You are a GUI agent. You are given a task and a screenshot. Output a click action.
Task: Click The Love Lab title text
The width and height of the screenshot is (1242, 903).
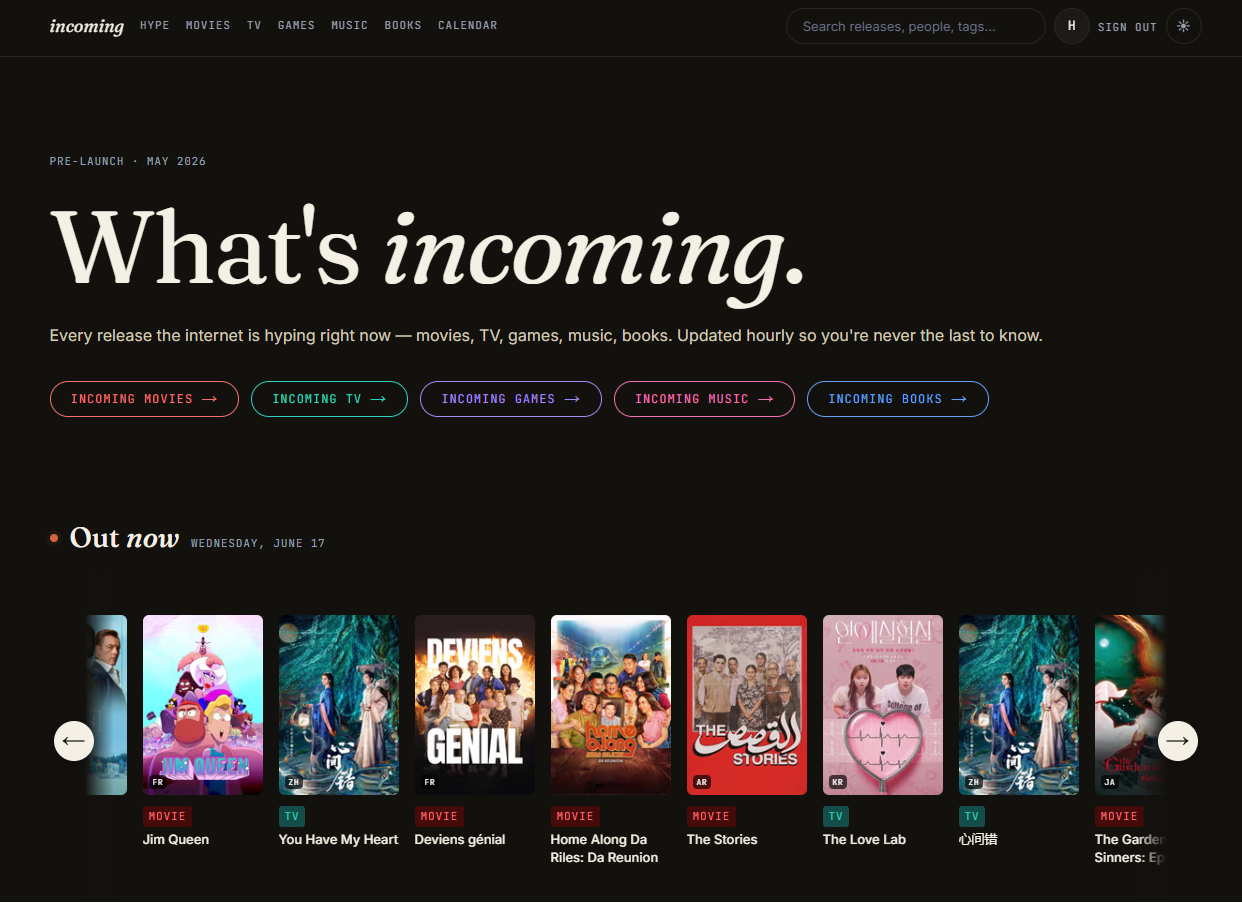click(864, 840)
